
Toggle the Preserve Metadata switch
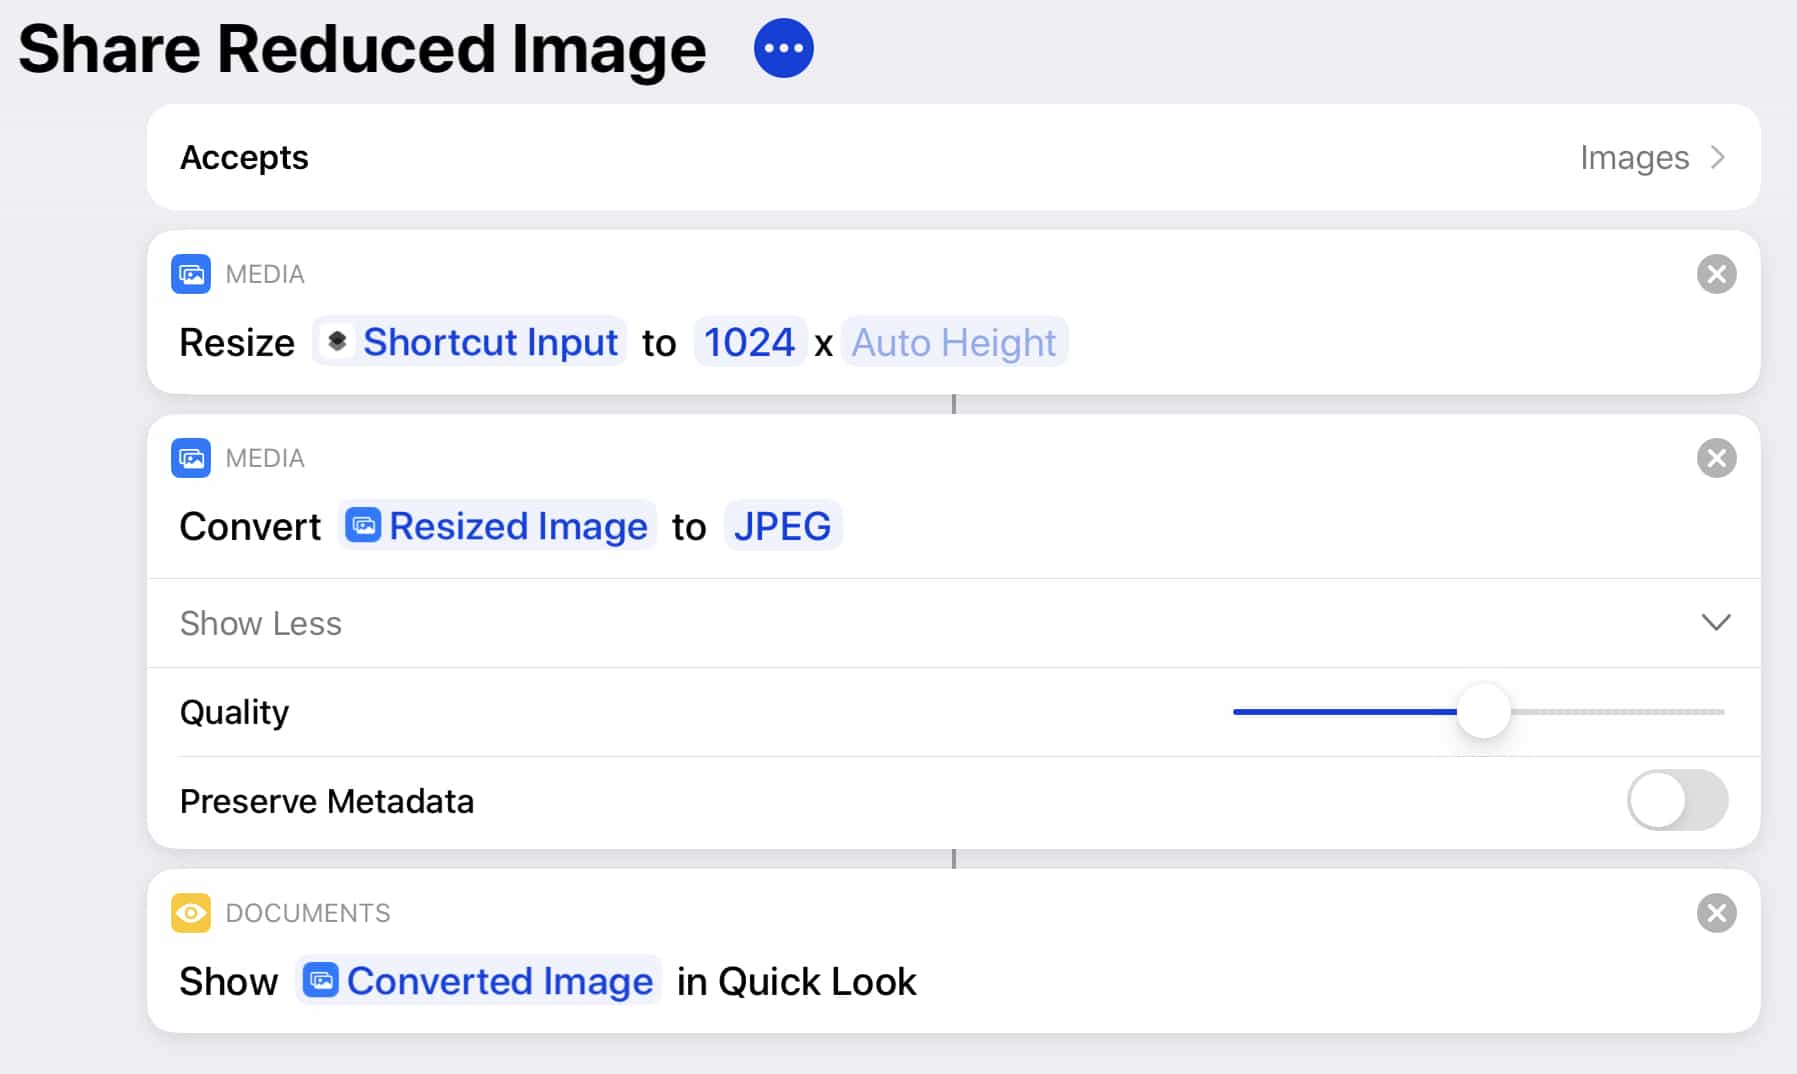pos(1677,800)
